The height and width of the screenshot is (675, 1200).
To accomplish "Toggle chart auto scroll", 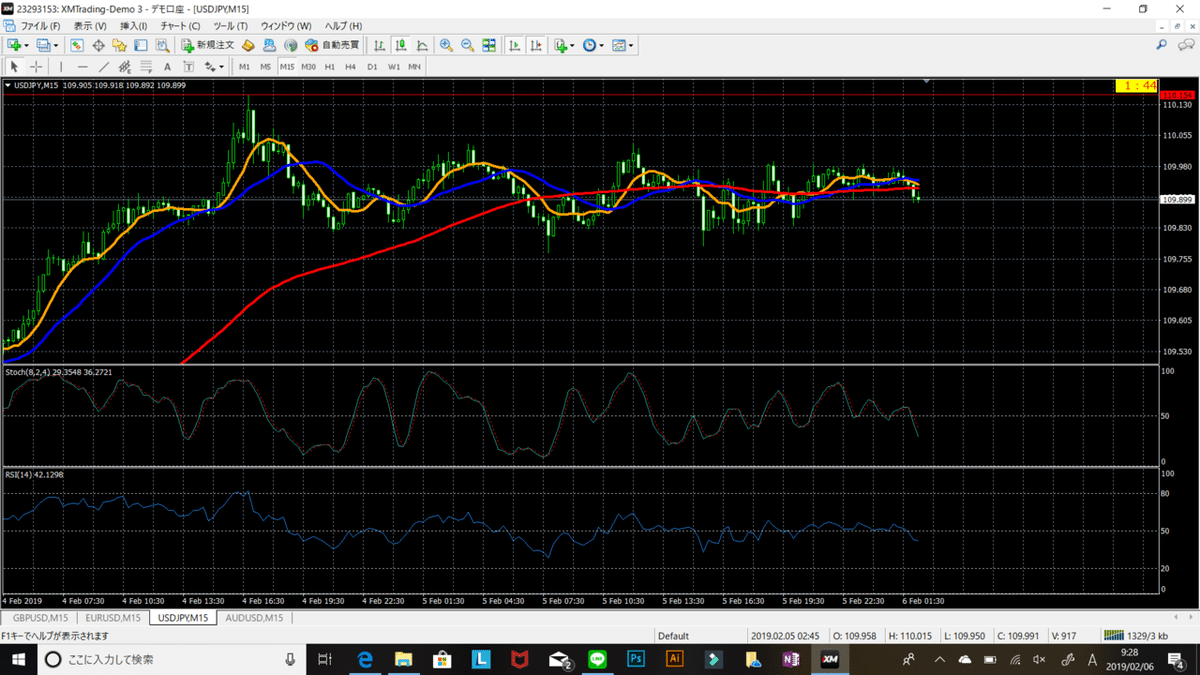I will click(x=514, y=45).
